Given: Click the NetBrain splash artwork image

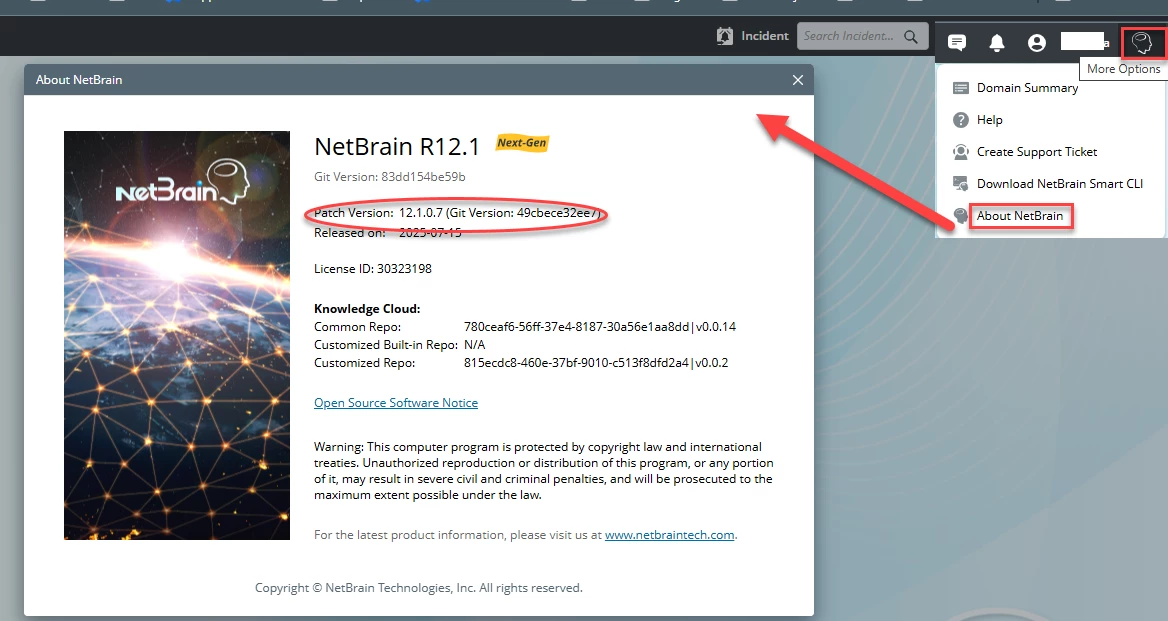Looking at the screenshot, I should click(x=177, y=335).
